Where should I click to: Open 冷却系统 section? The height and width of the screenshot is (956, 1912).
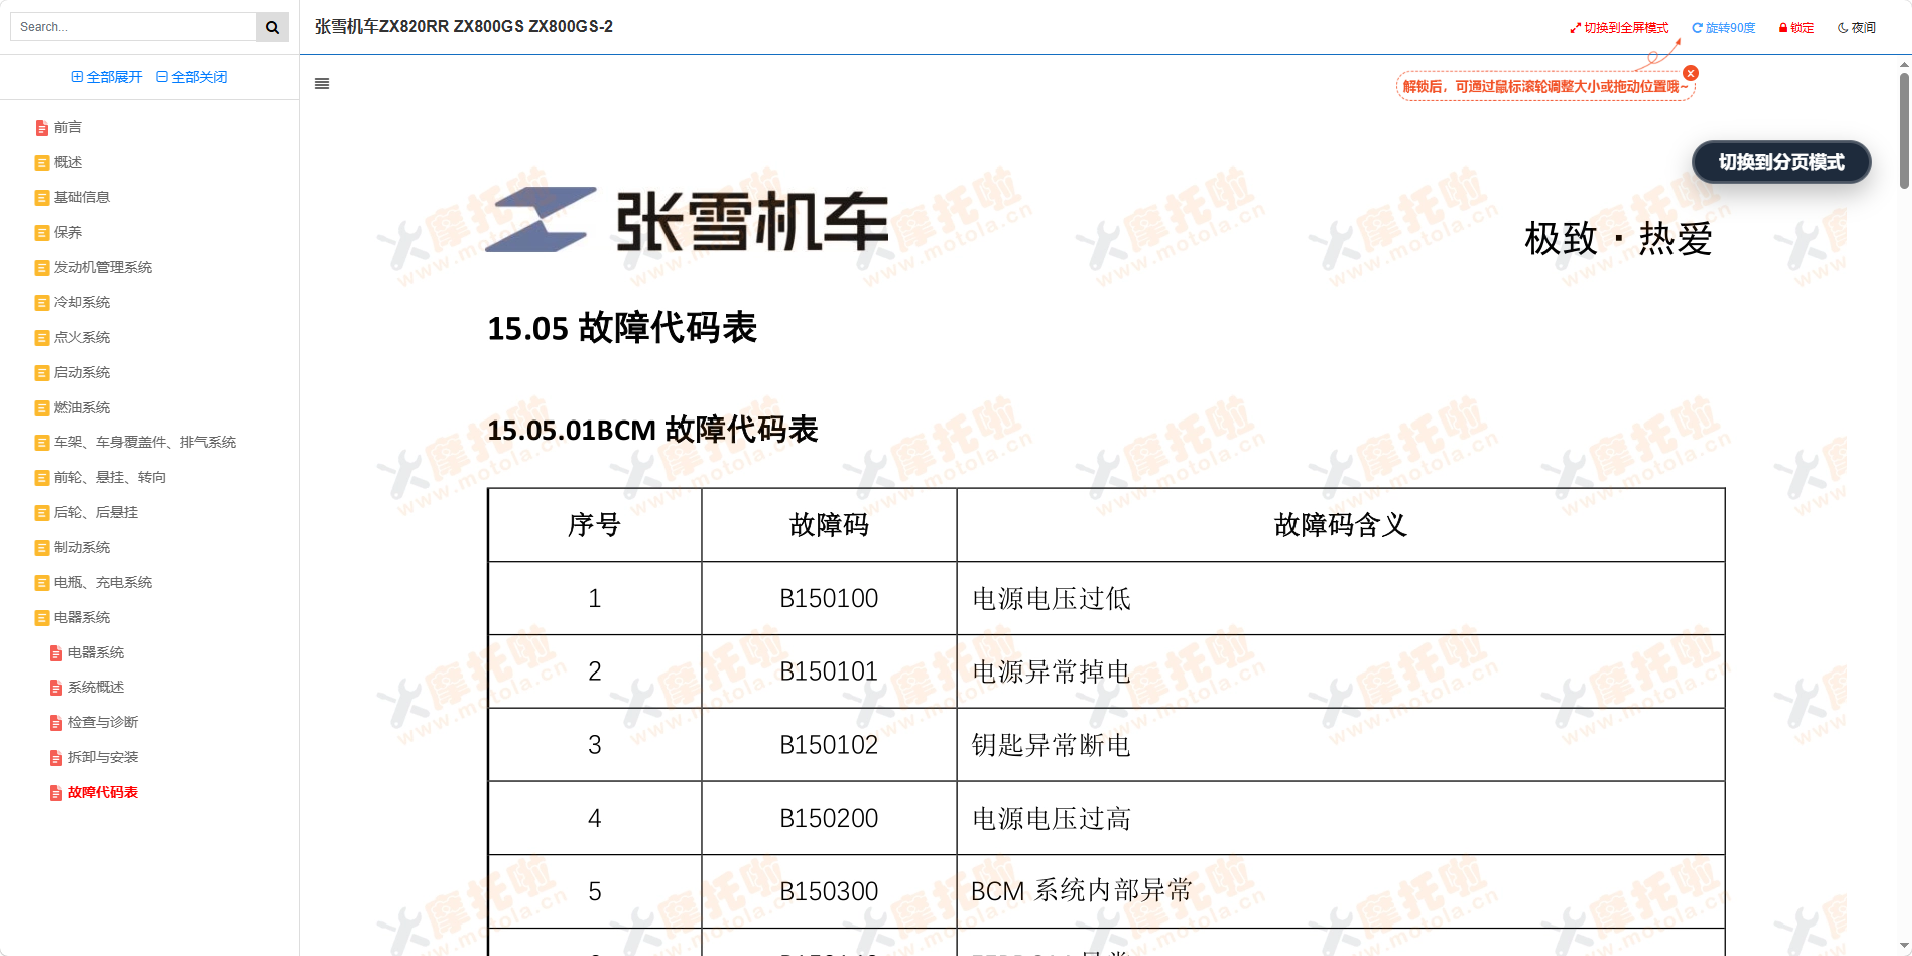(82, 302)
